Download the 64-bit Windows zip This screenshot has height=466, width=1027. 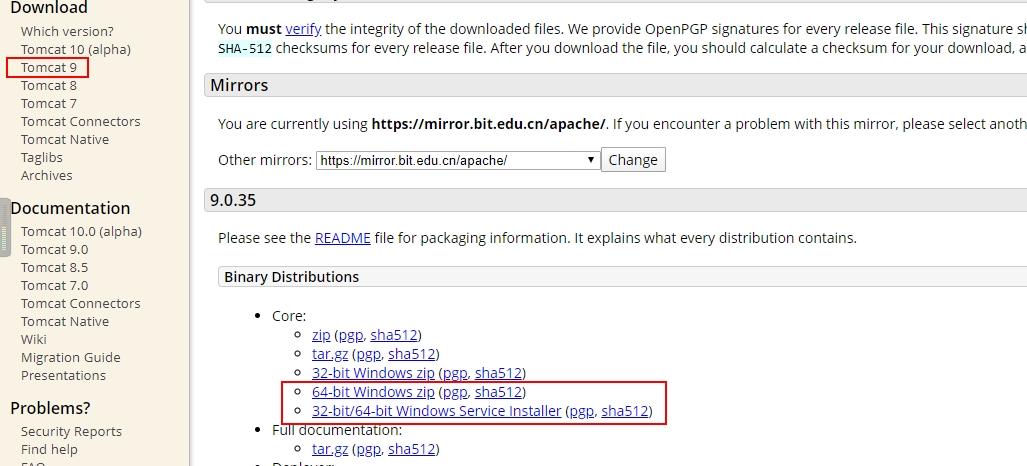tap(373, 392)
